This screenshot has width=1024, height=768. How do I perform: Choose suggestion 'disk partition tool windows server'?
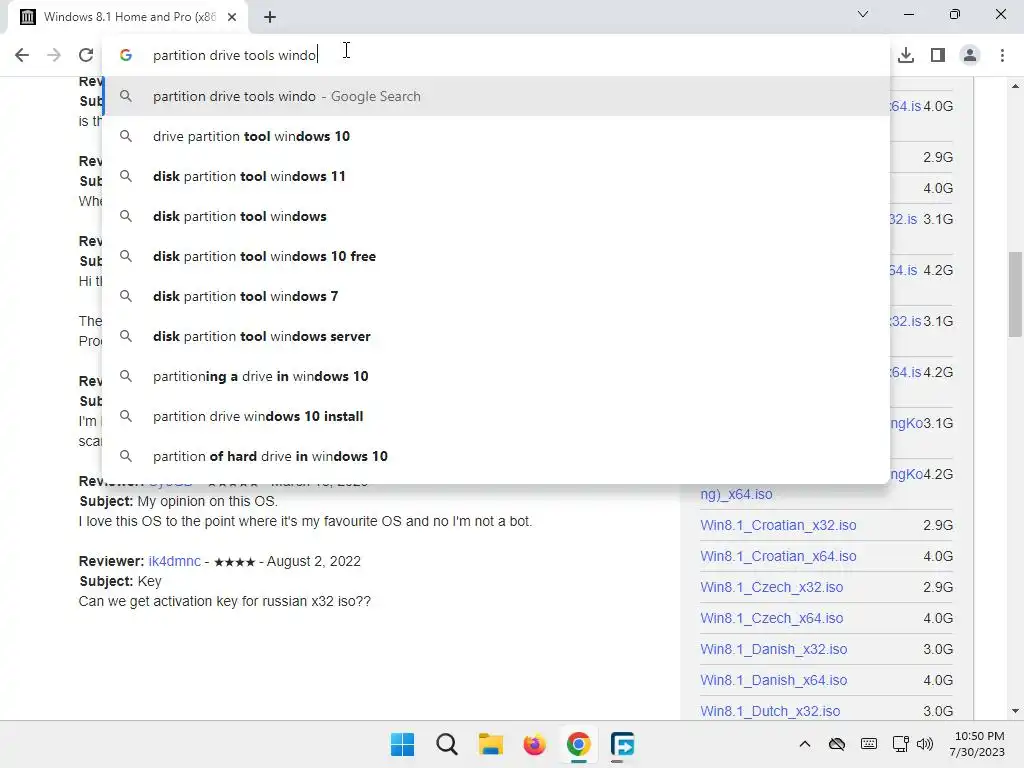(496, 336)
